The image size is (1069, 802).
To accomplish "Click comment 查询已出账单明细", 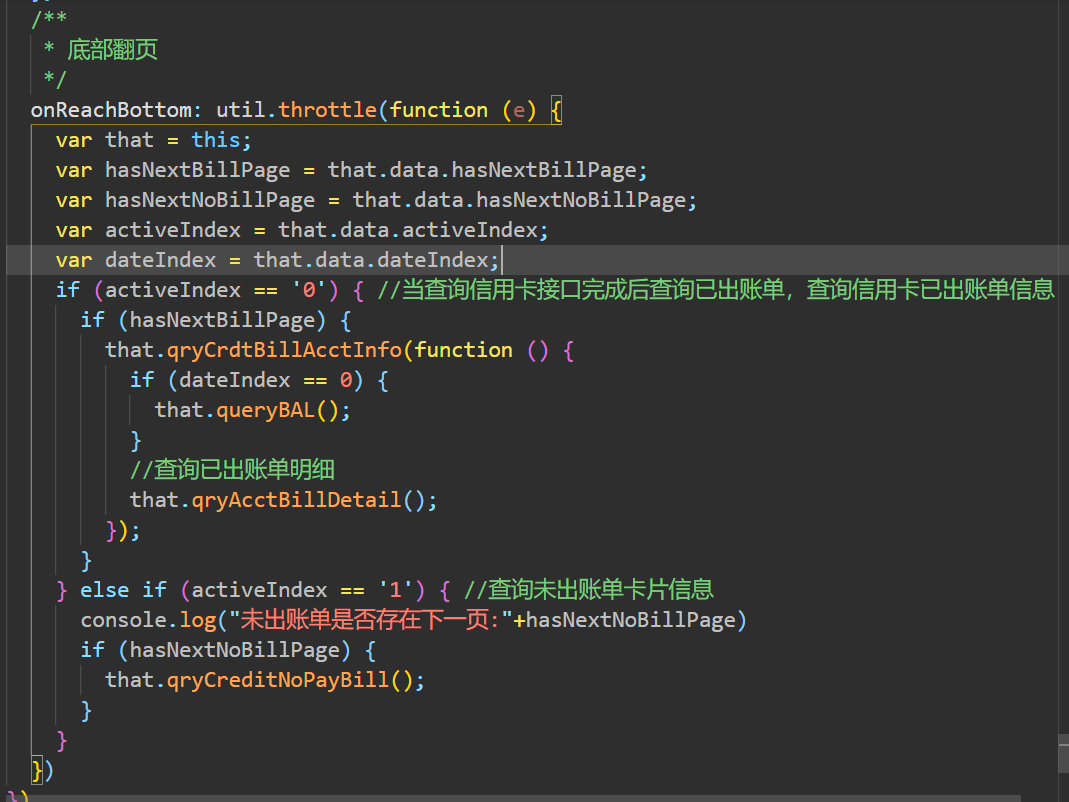I will coord(232,470).
